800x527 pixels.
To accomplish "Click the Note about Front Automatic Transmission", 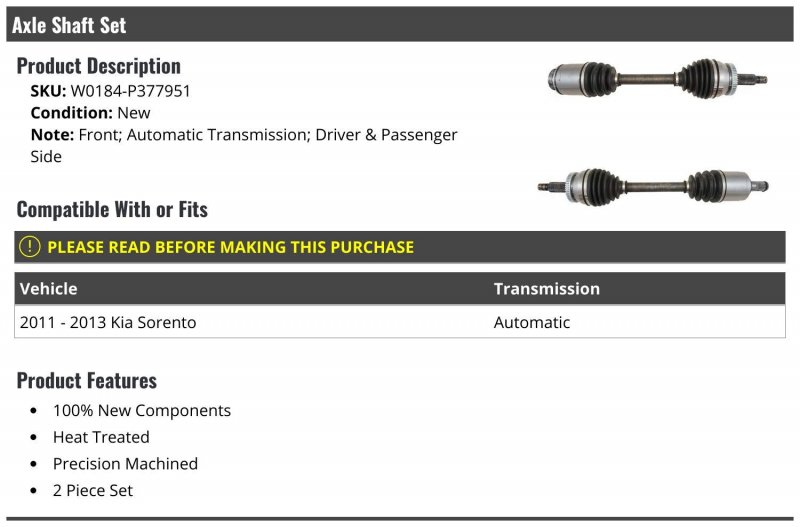I will (244, 145).
